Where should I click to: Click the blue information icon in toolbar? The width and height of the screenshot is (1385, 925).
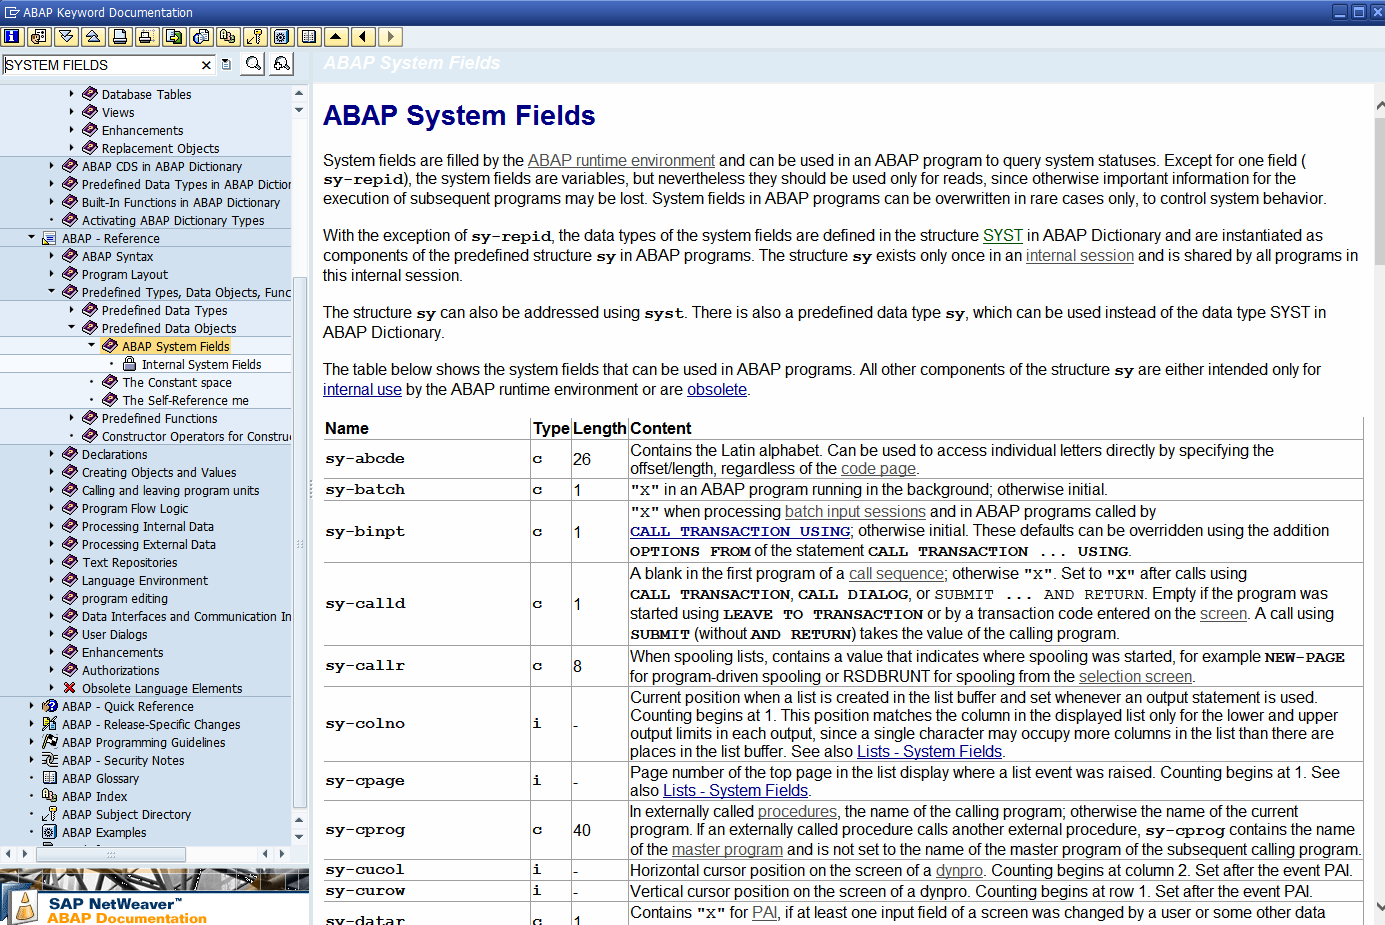(x=12, y=37)
